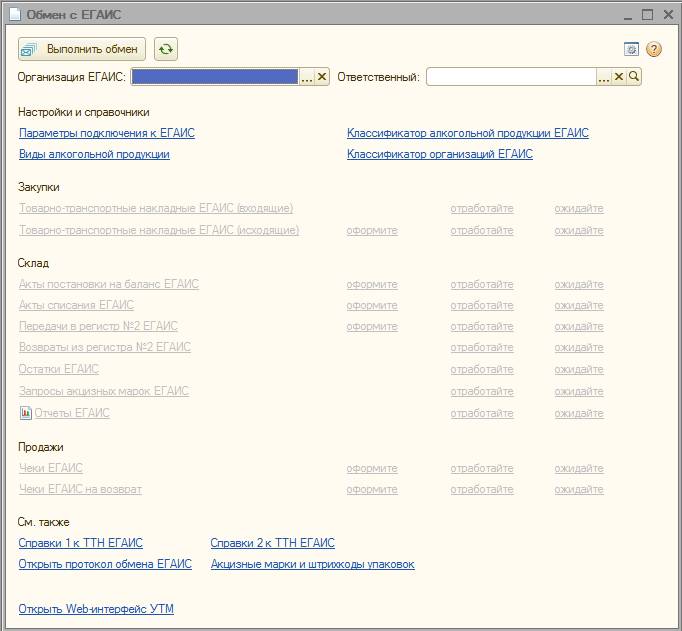Click оформите for Акты постановки на баланс
This screenshot has height=631, width=682.
372,284
